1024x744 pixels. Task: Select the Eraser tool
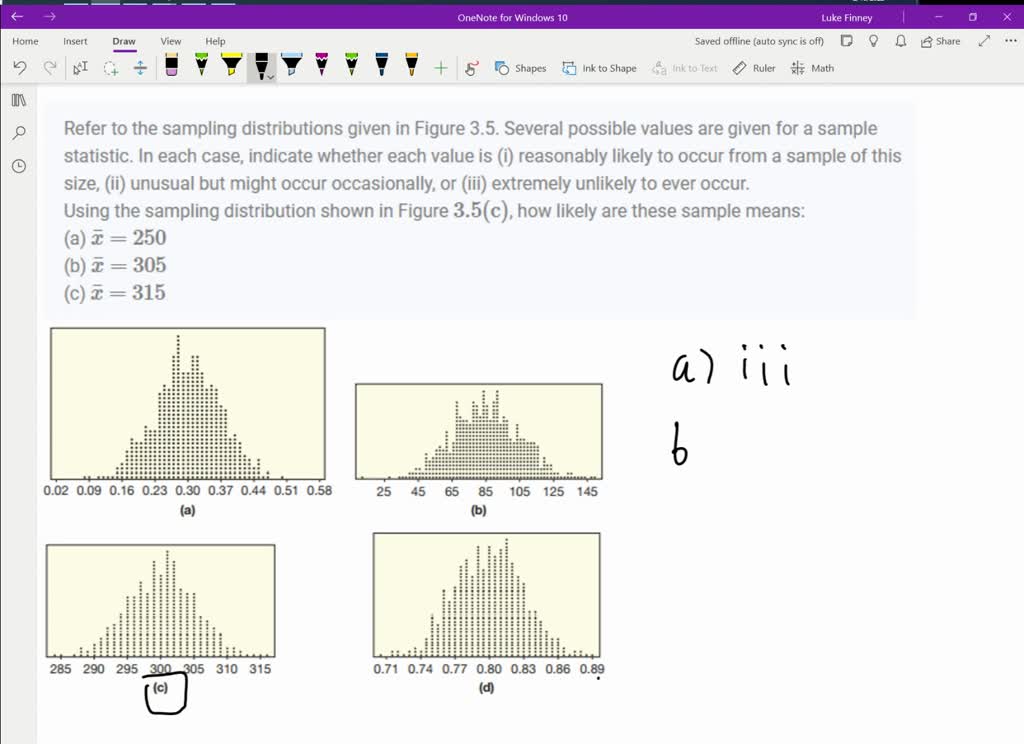click(x=171, y=67)
